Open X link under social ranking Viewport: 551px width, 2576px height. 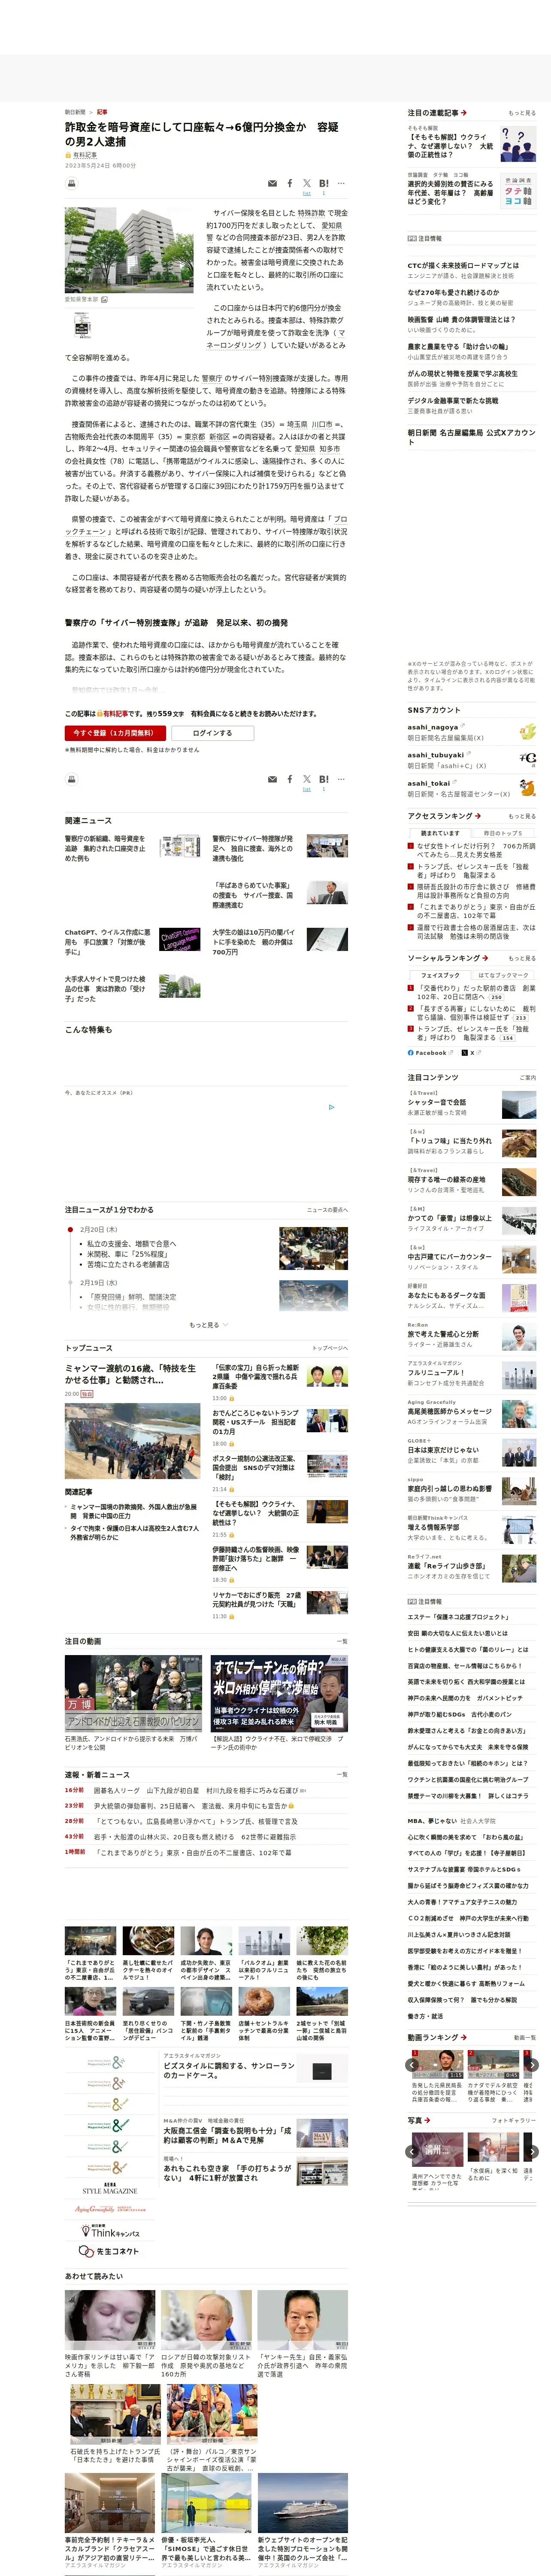(472, 1053)
